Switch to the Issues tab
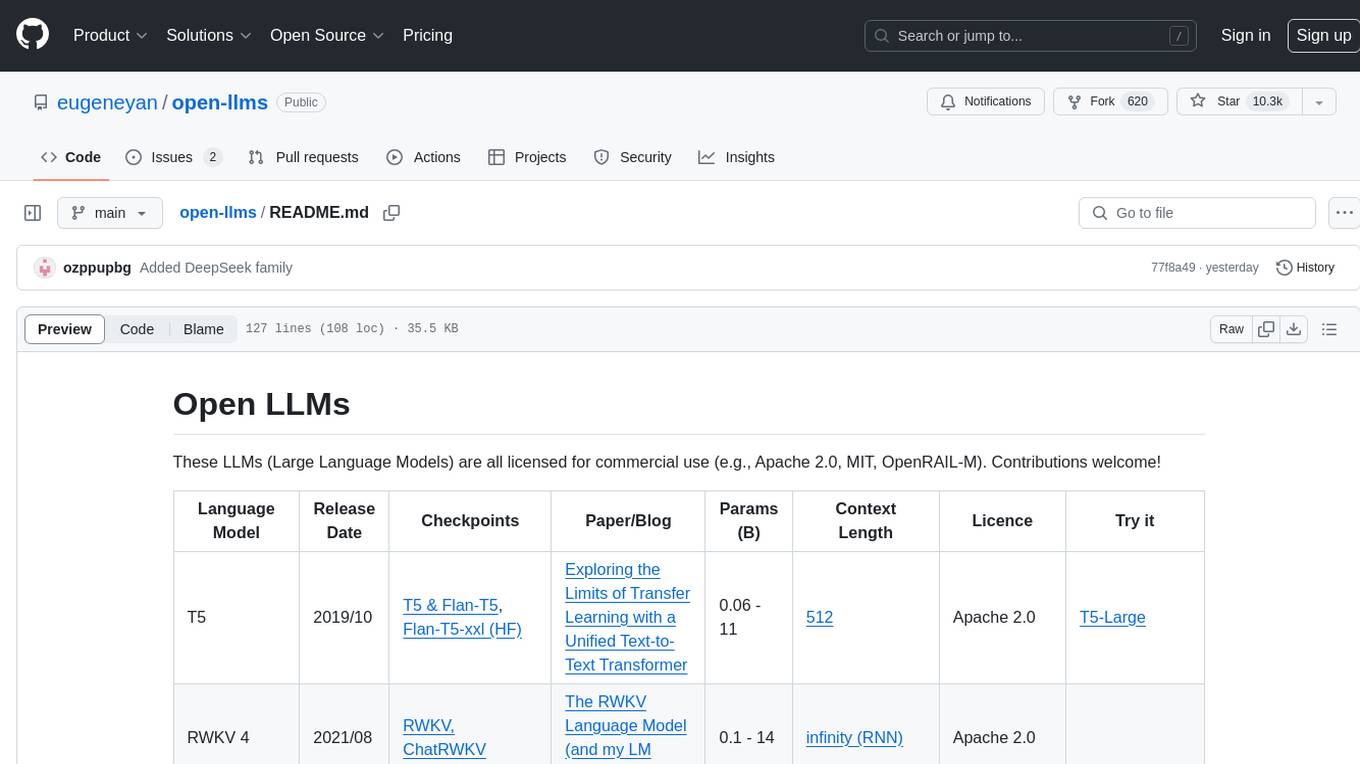Screen dimensions: 1360x764 coord(173,157)
